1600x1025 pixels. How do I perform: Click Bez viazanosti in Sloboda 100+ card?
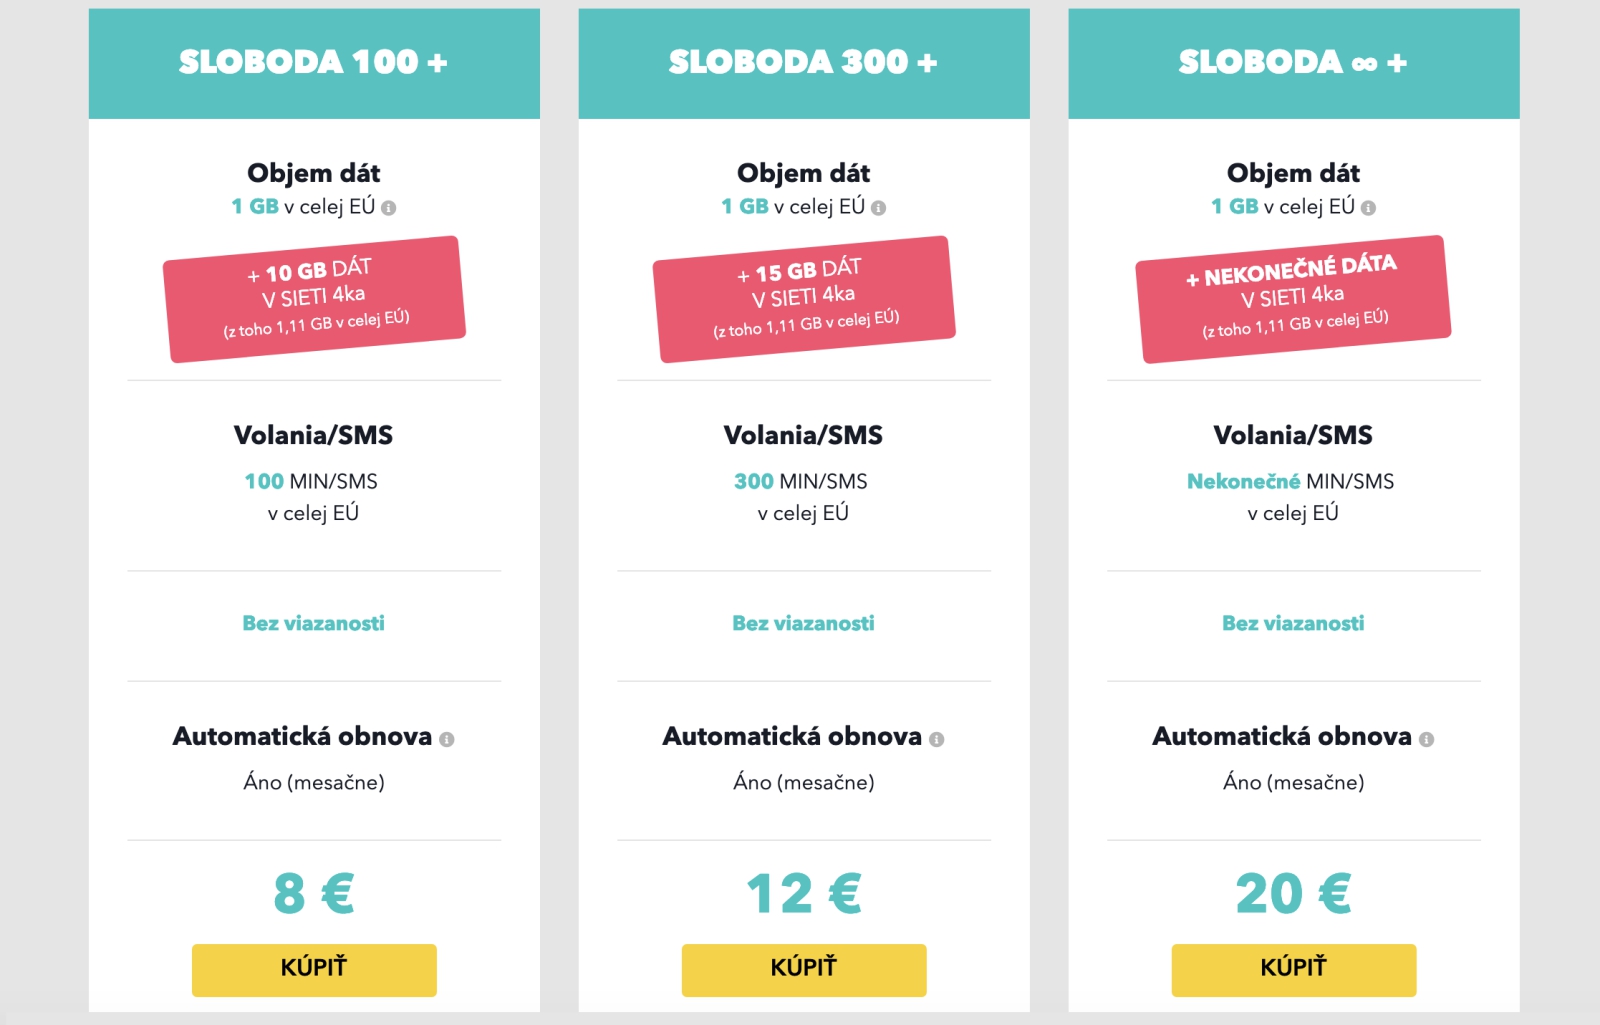pos(314,623)
